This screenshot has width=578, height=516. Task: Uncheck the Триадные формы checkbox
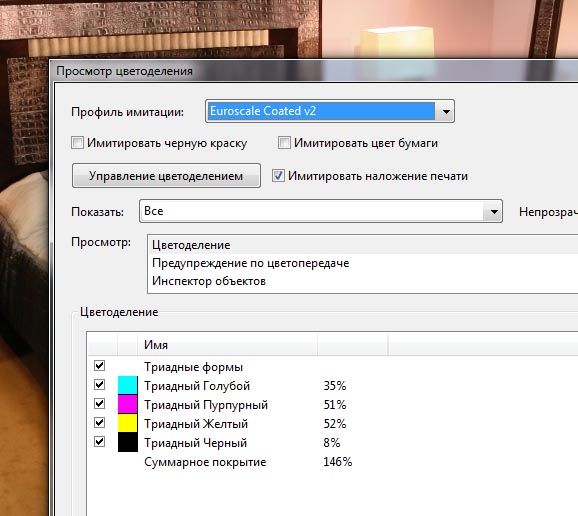point(100,366)
